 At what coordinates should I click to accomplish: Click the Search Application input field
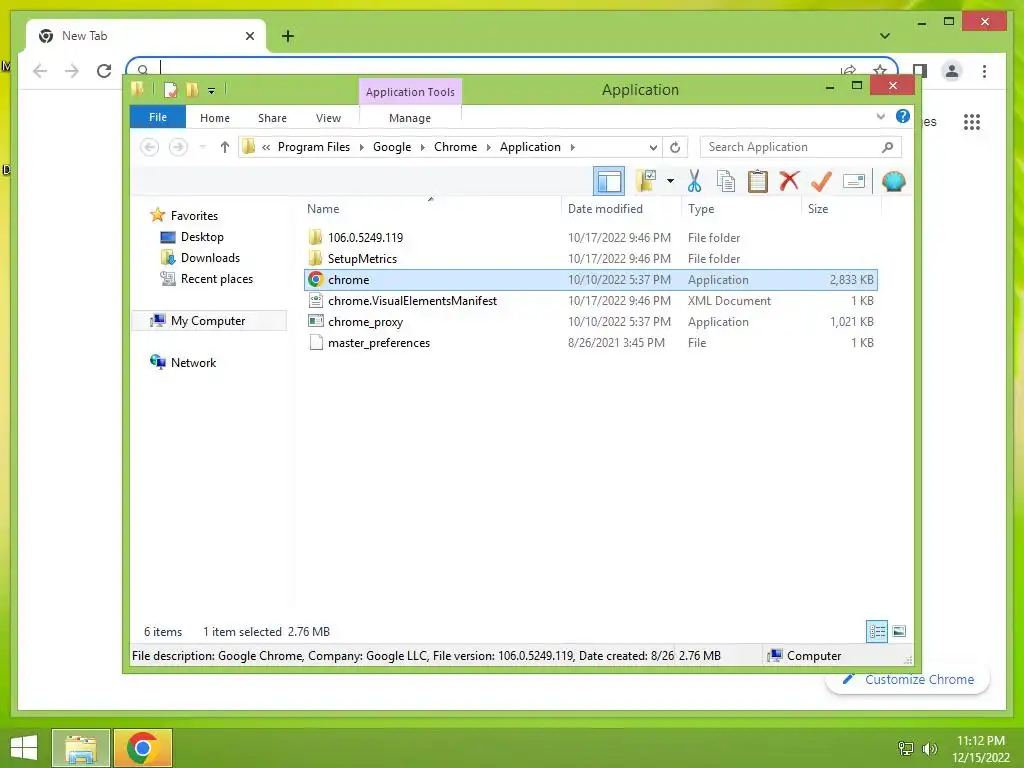pos(800,147)
